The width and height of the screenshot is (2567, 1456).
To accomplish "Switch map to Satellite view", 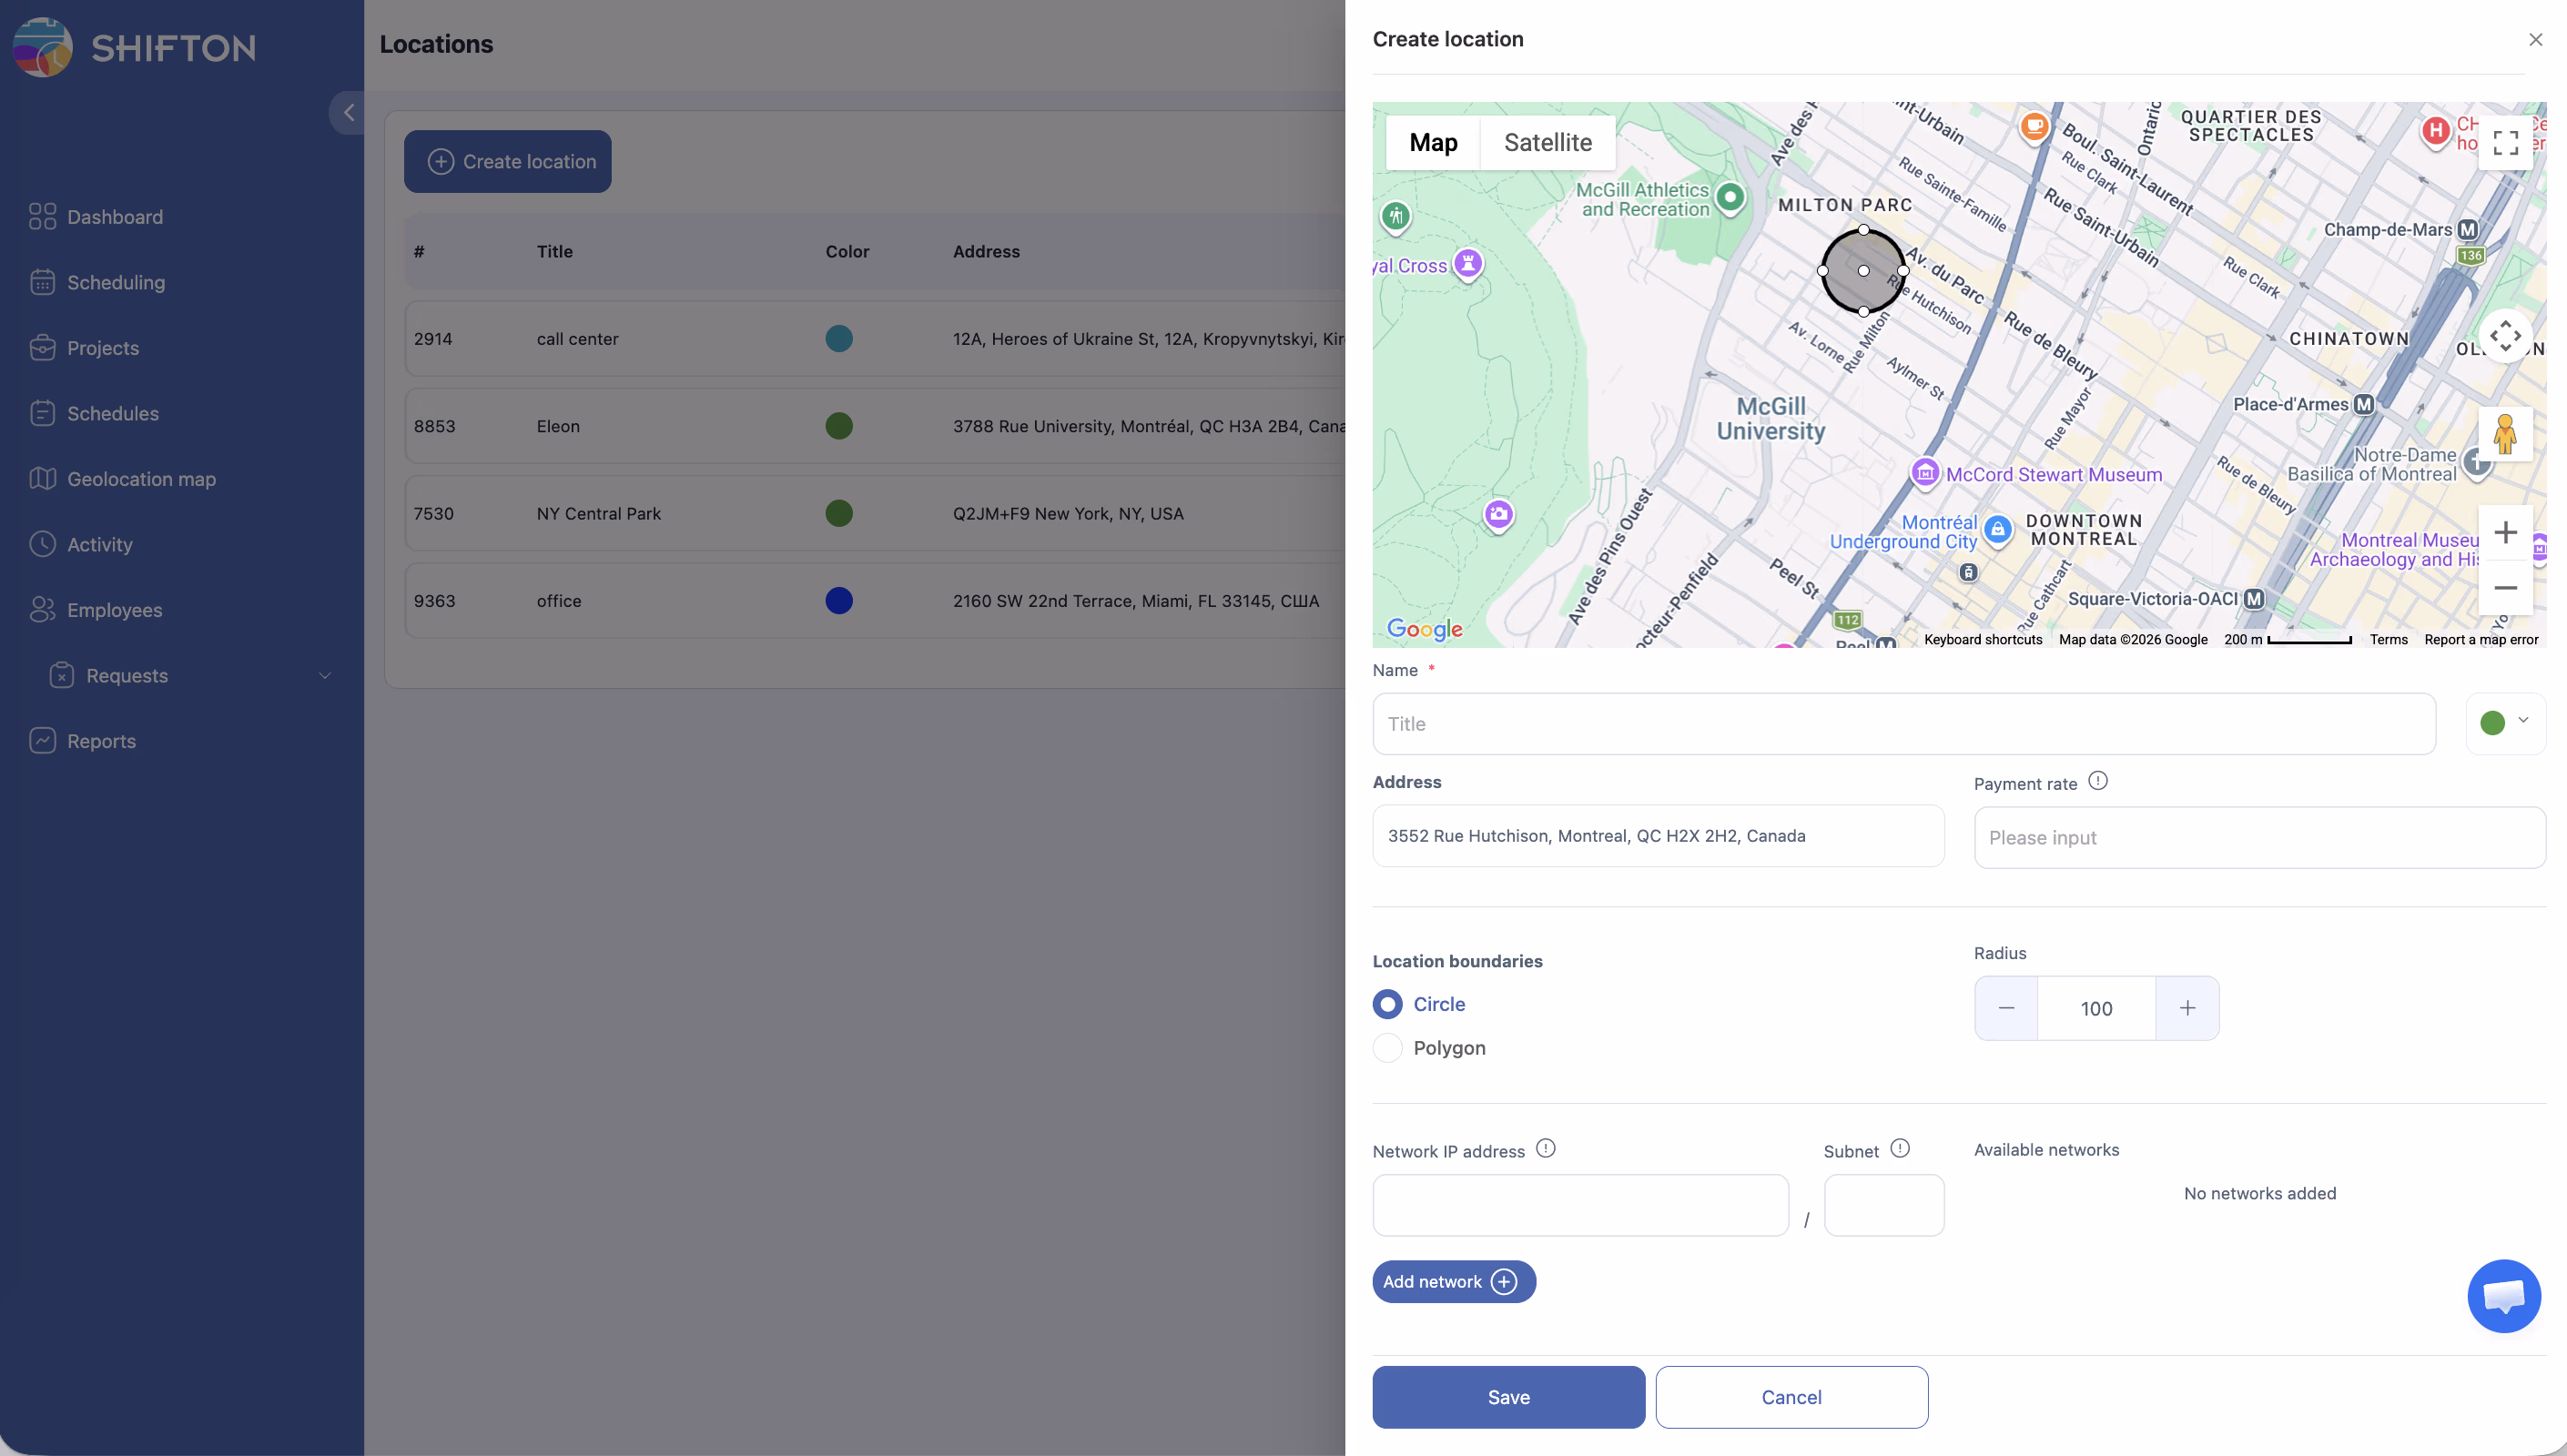I will (x=1547, y=142).
